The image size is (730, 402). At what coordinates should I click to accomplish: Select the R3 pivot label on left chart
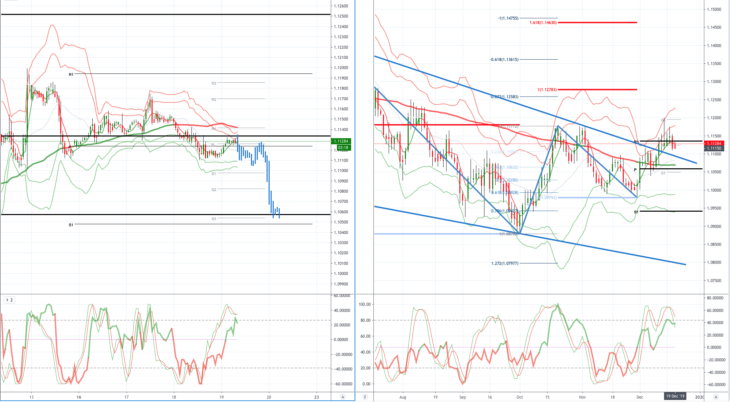[71, 74]
